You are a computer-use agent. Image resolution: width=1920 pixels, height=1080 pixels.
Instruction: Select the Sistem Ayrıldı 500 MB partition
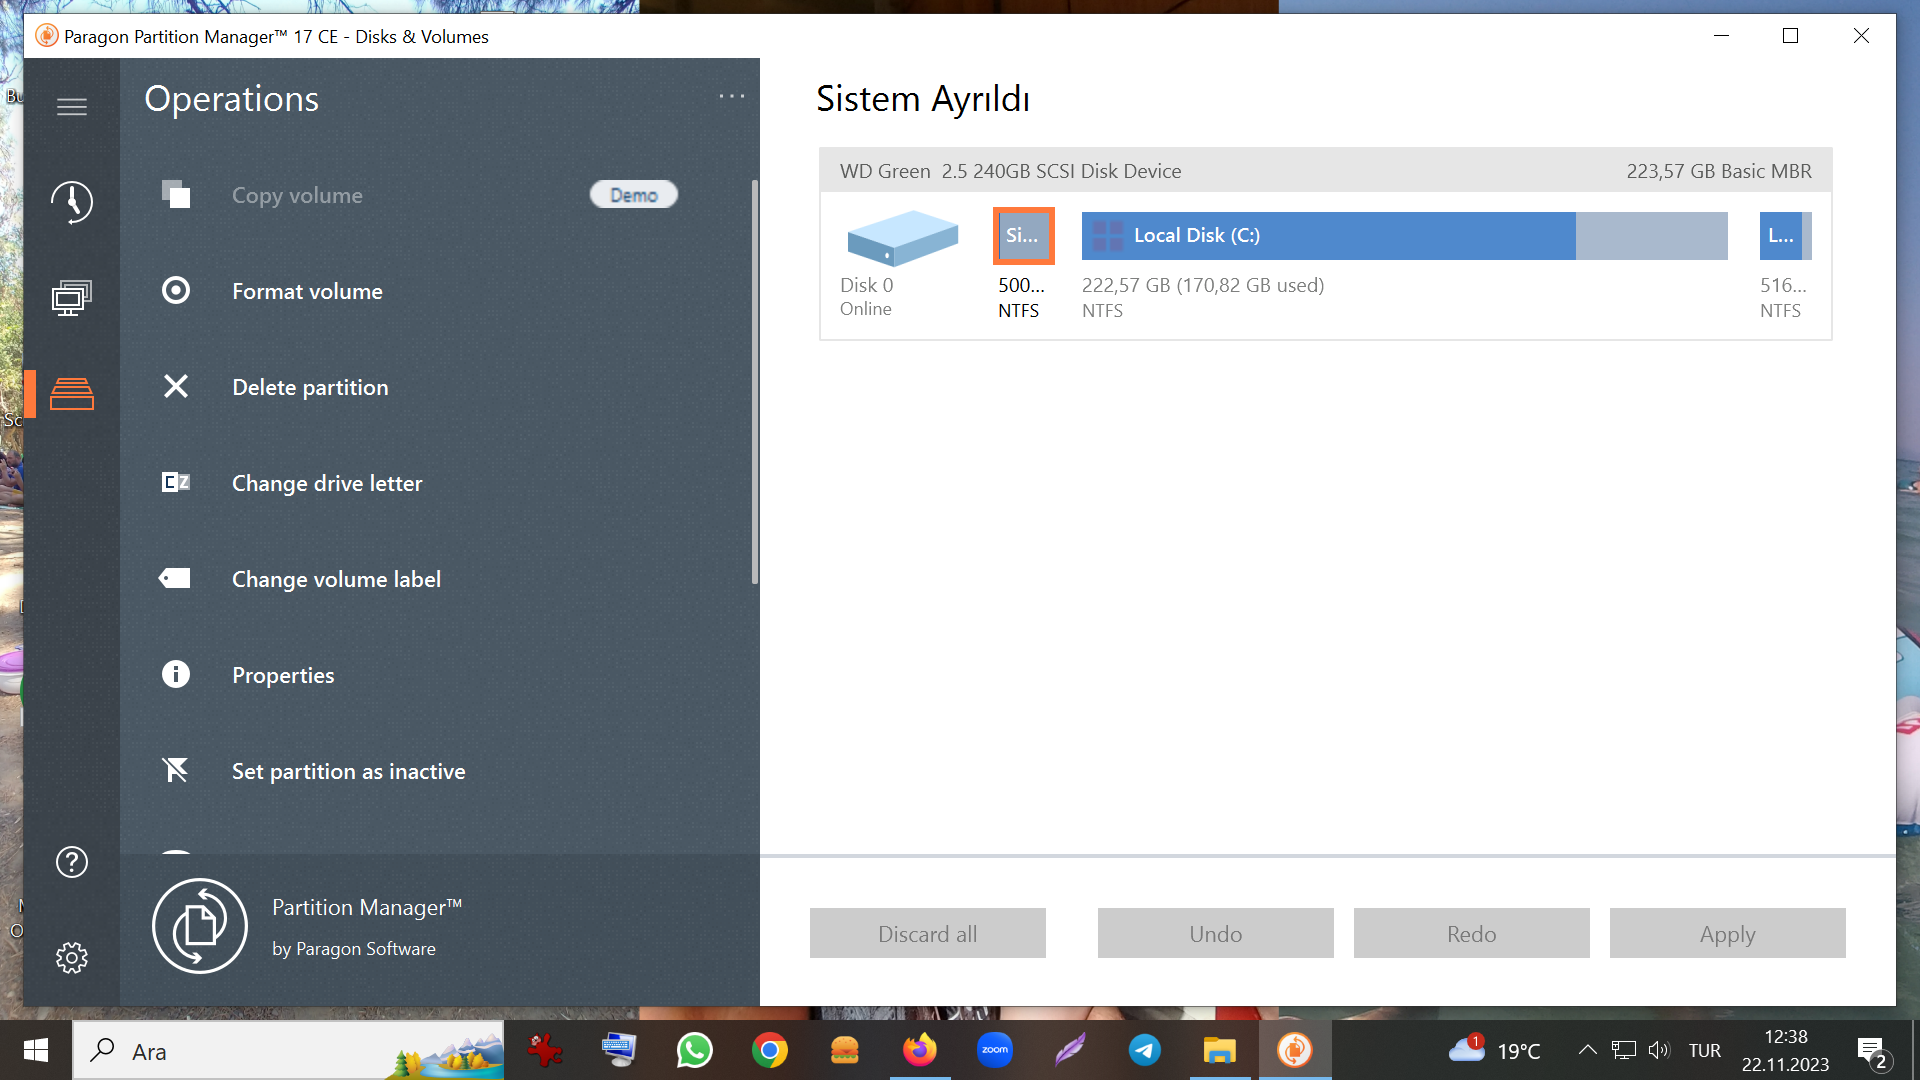pos(1023,236)
